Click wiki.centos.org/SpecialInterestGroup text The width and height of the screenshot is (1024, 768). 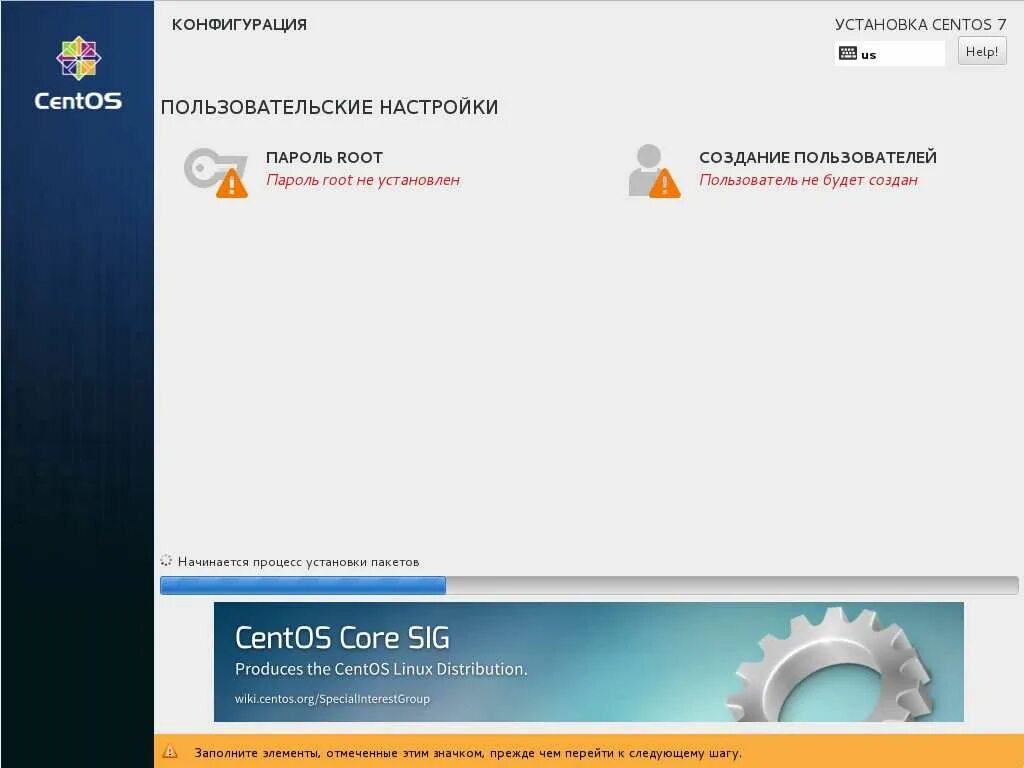pos(332,699)
